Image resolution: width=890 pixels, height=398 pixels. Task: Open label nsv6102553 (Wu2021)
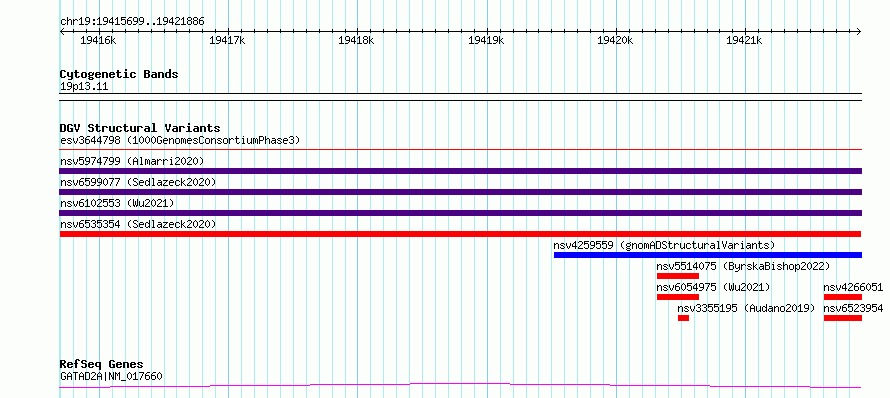117,203
